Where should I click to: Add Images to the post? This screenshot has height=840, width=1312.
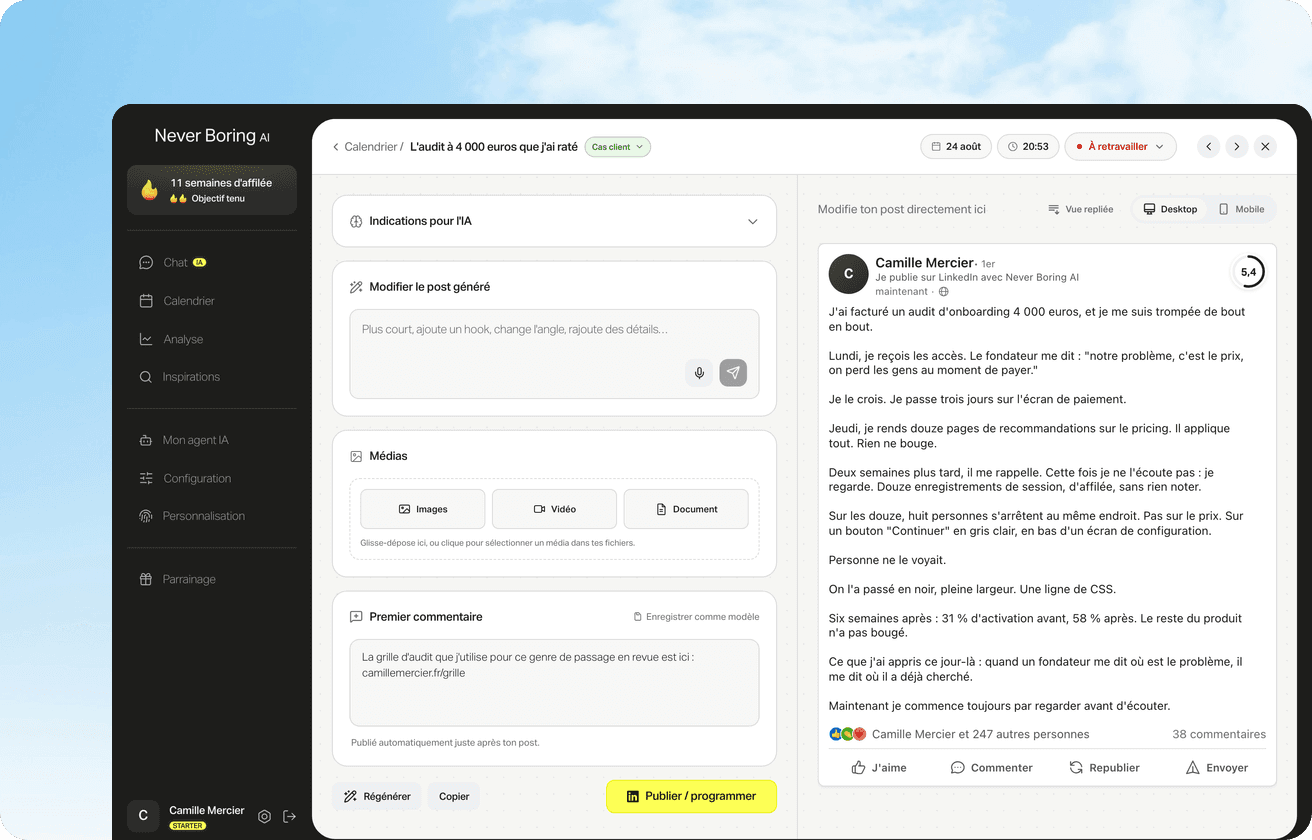[x=423, y=509]
